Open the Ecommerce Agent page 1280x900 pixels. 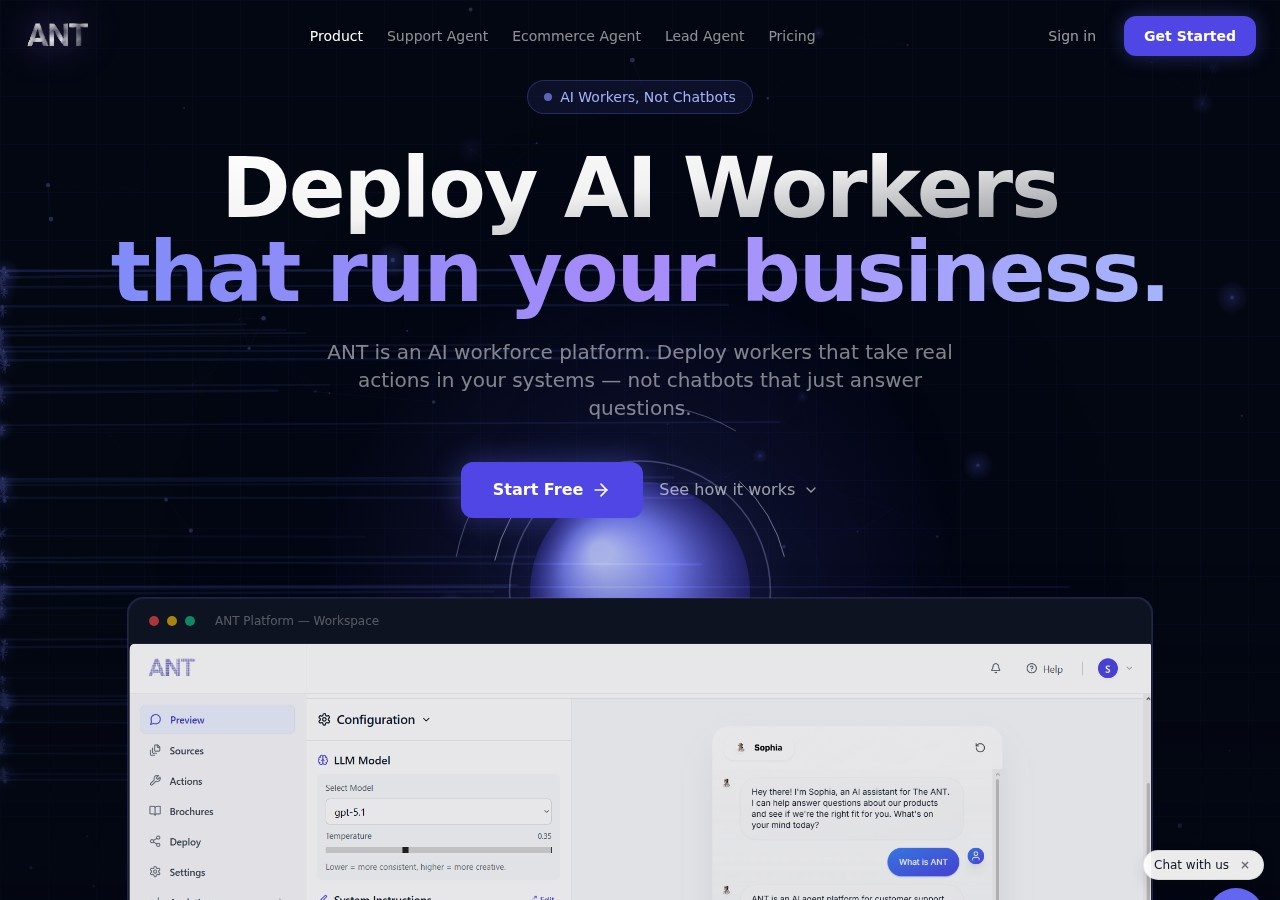coord(576,36)
